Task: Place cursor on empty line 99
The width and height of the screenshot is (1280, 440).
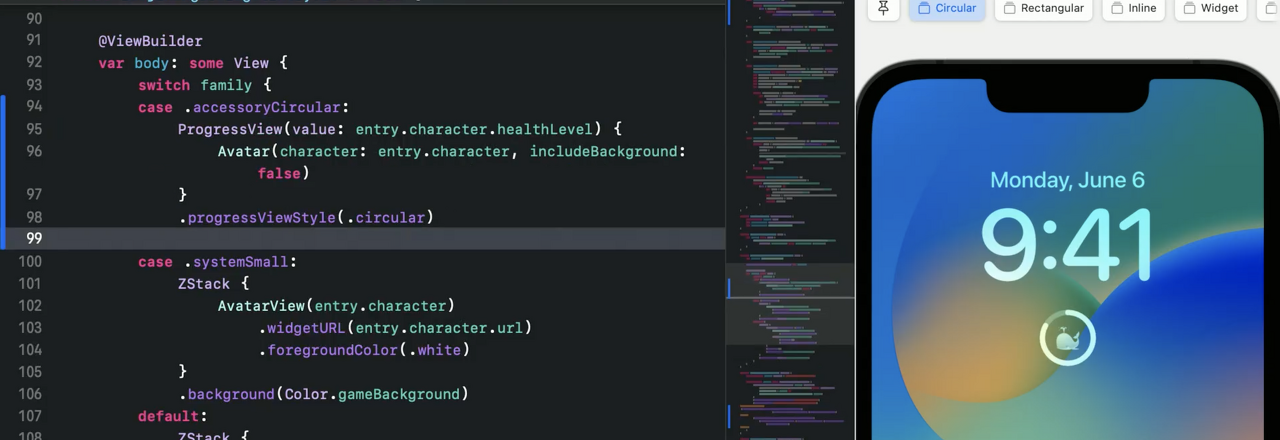Action: (362, 238)
